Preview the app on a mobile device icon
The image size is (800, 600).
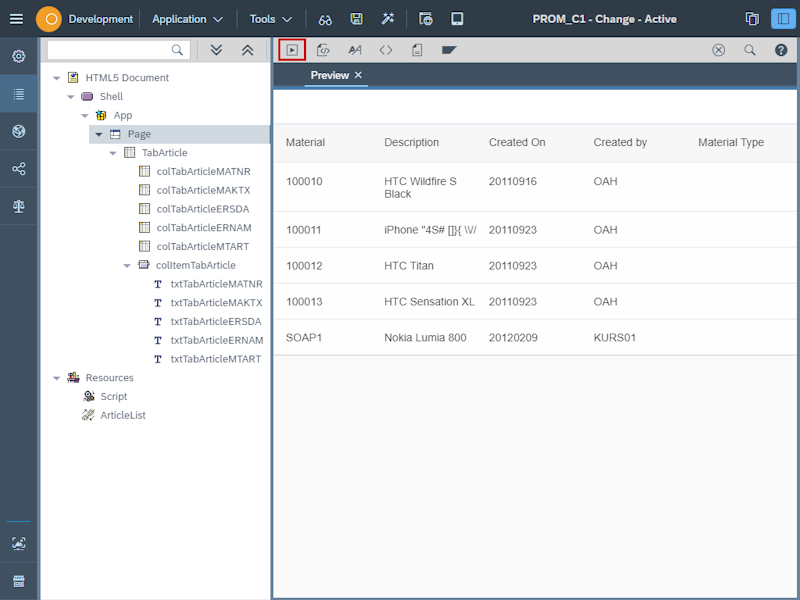[457, 18]
